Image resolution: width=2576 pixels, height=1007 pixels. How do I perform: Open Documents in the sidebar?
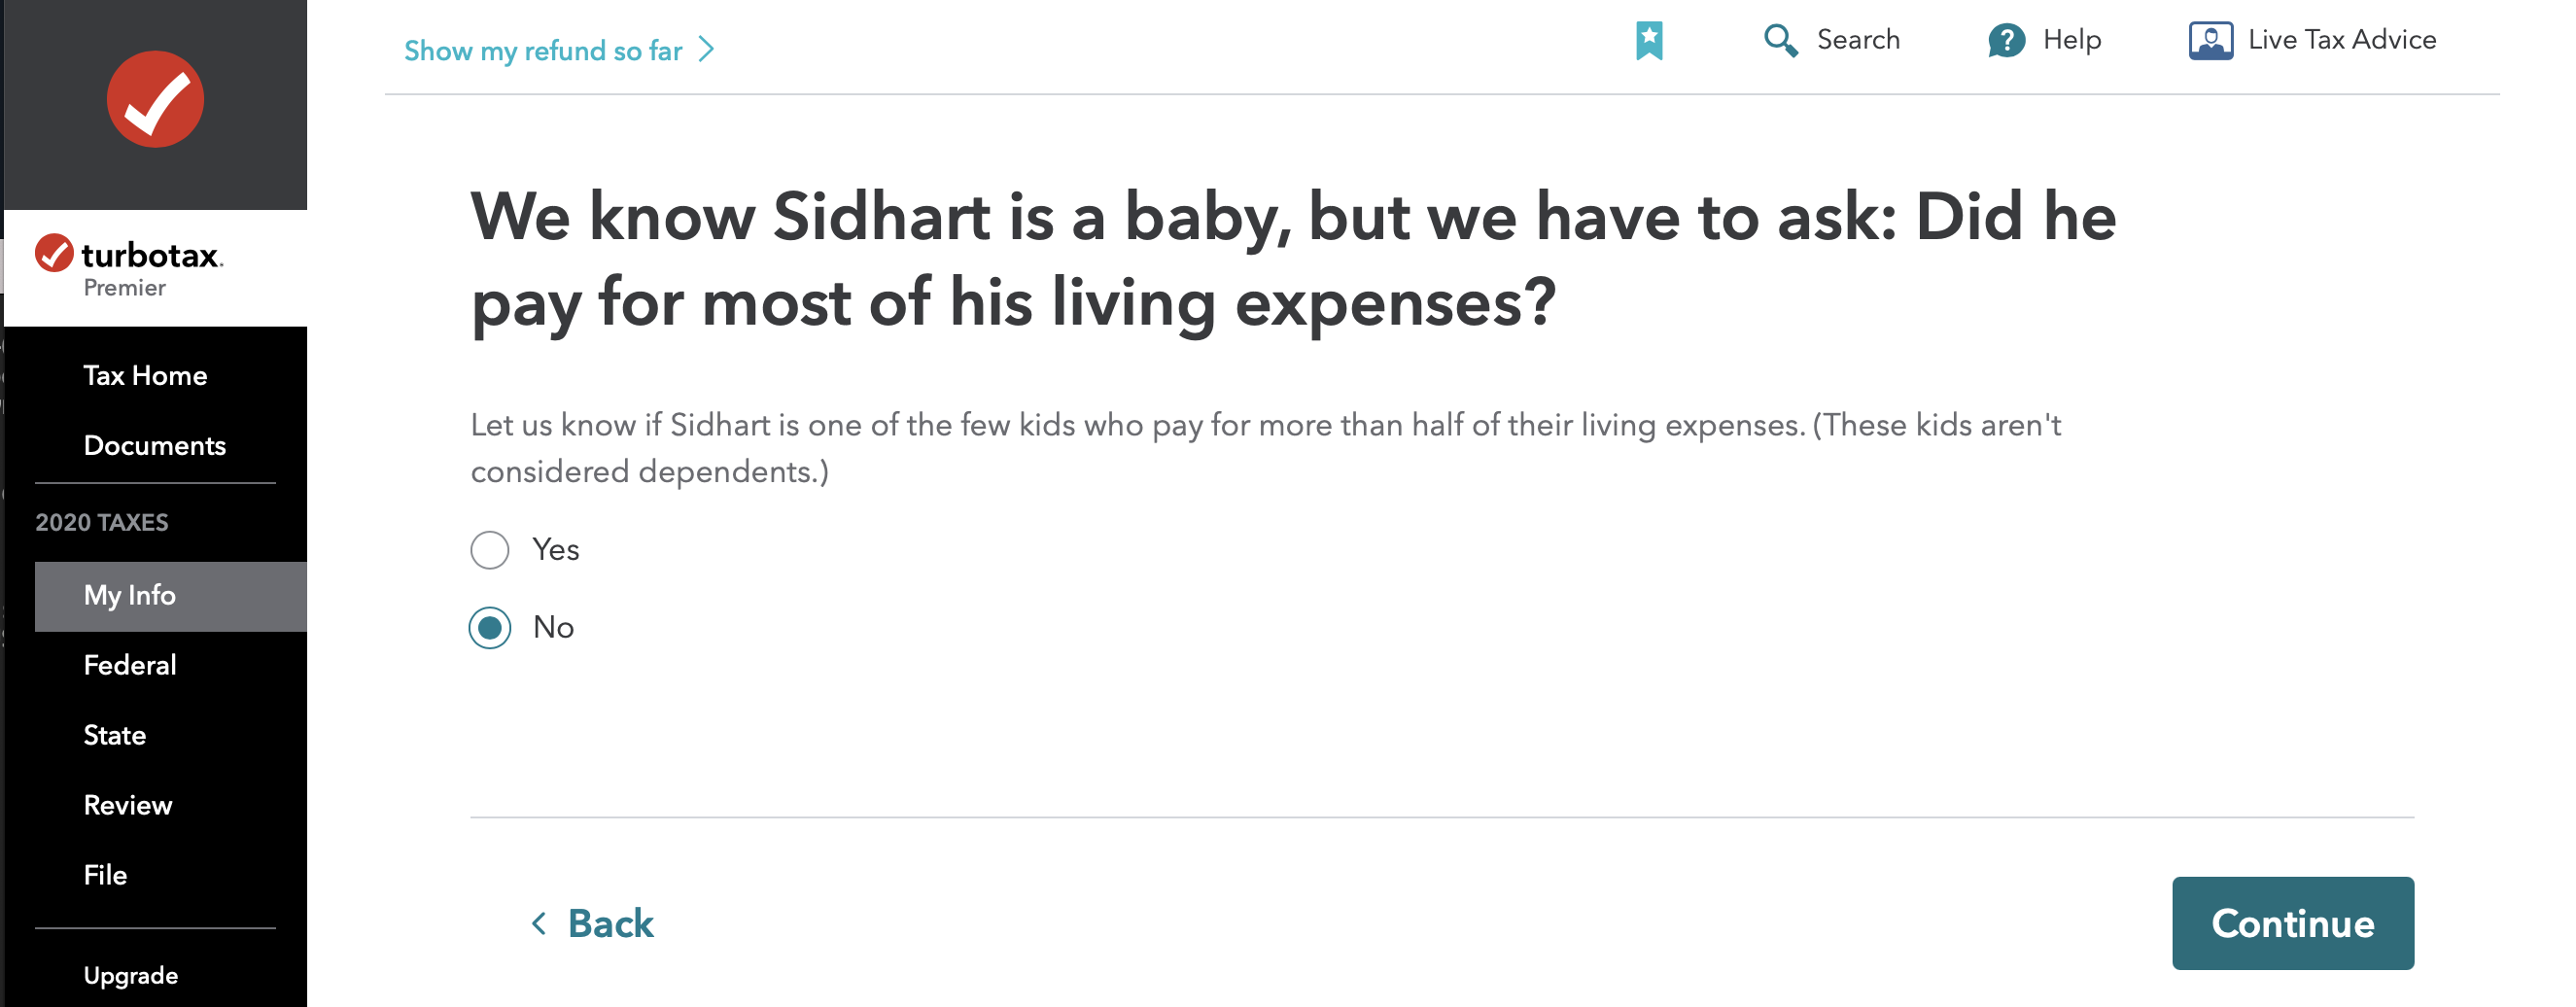[155, 446]
